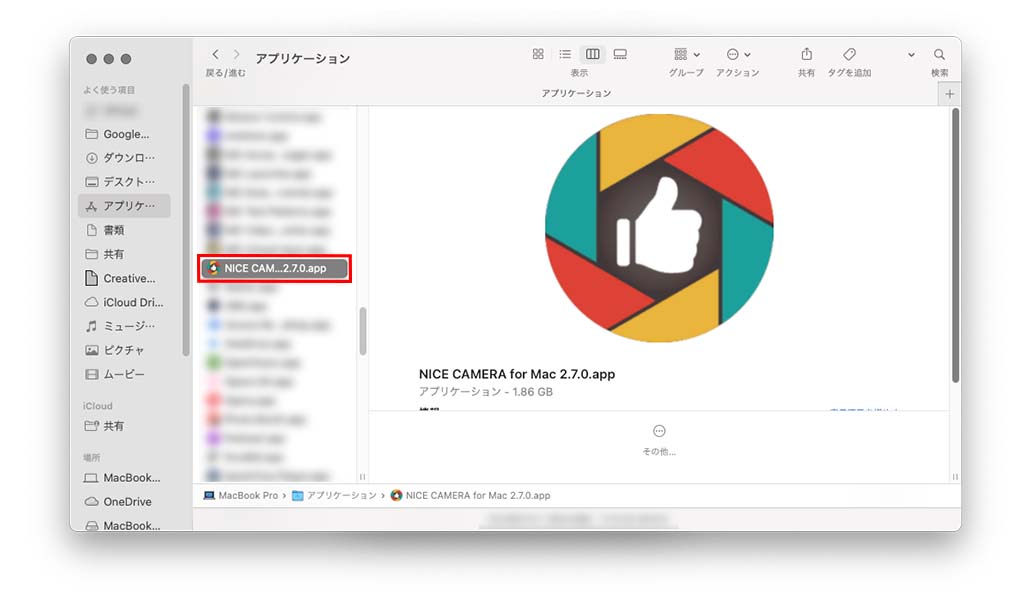Click the NICE CAMERA app preview icon

click(659, 228)
